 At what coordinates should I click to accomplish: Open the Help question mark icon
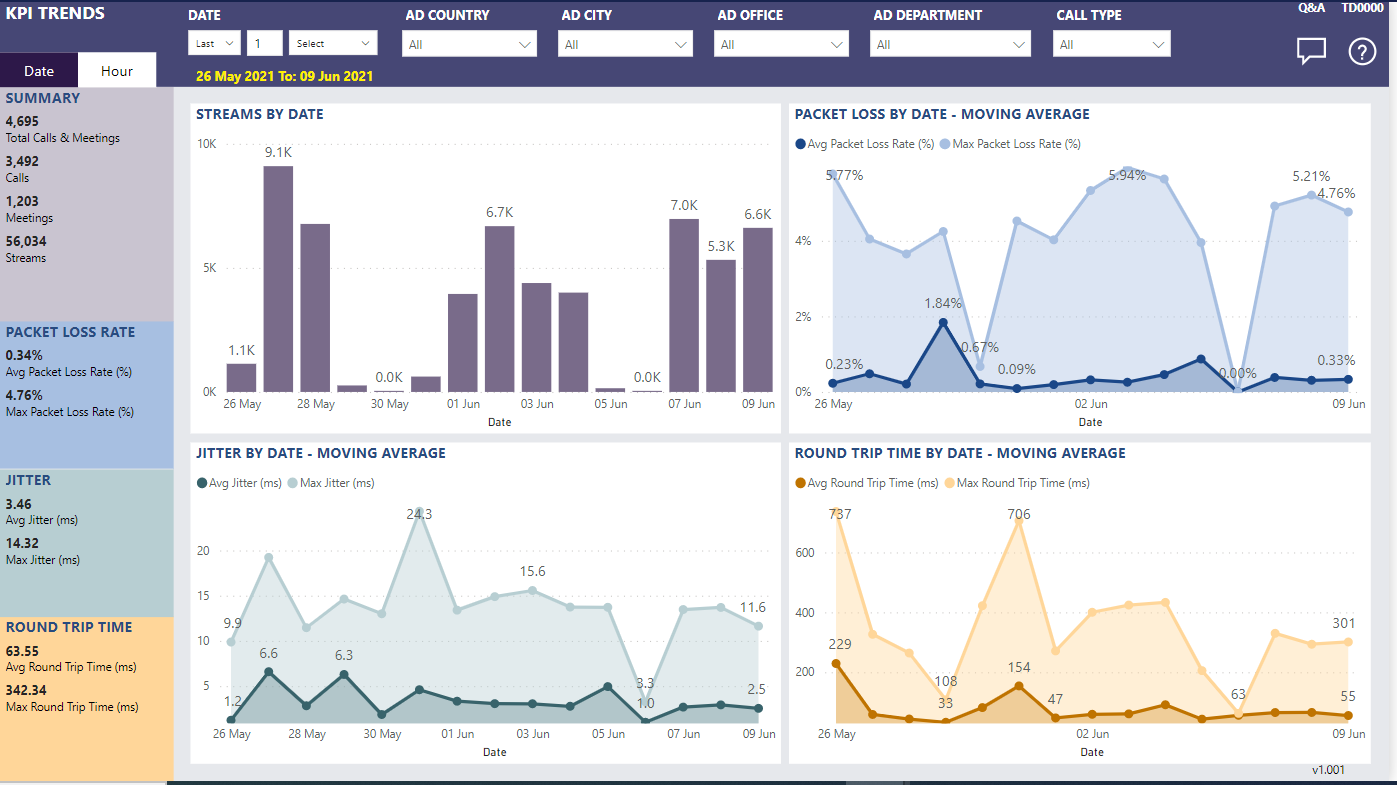1362,51
